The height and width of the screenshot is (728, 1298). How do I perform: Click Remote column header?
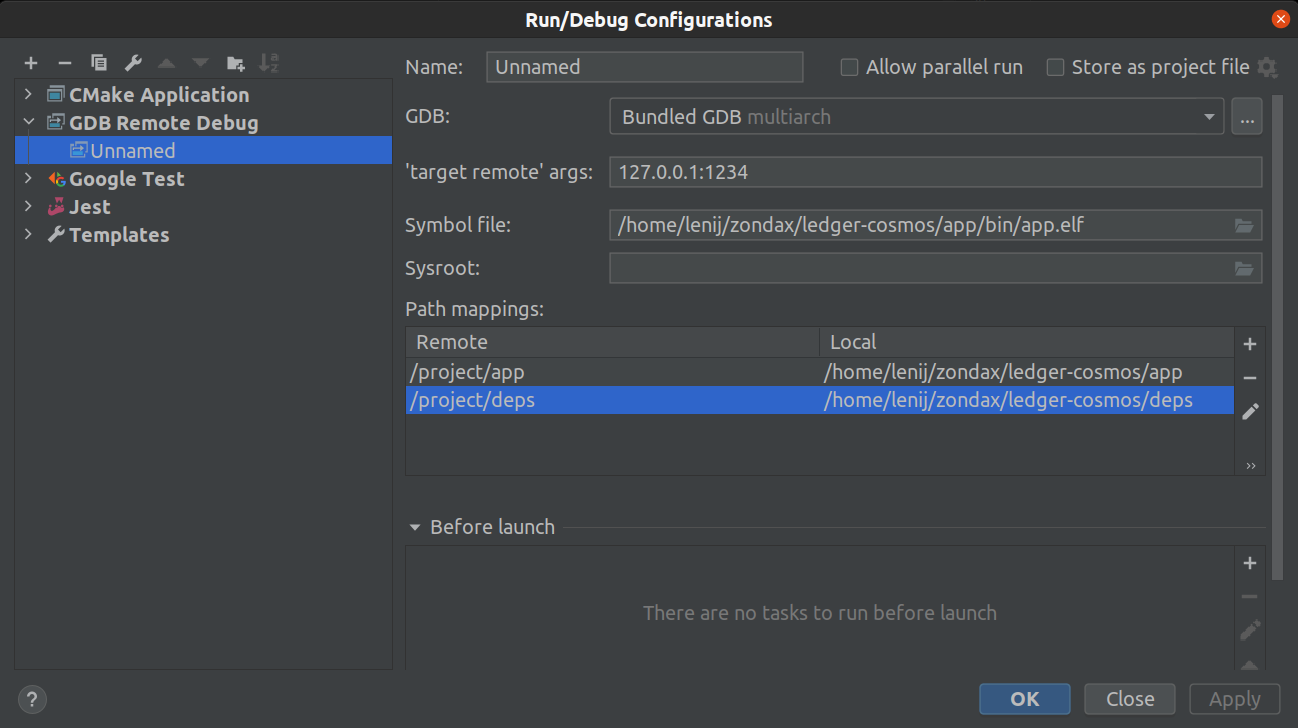point(612,342)
